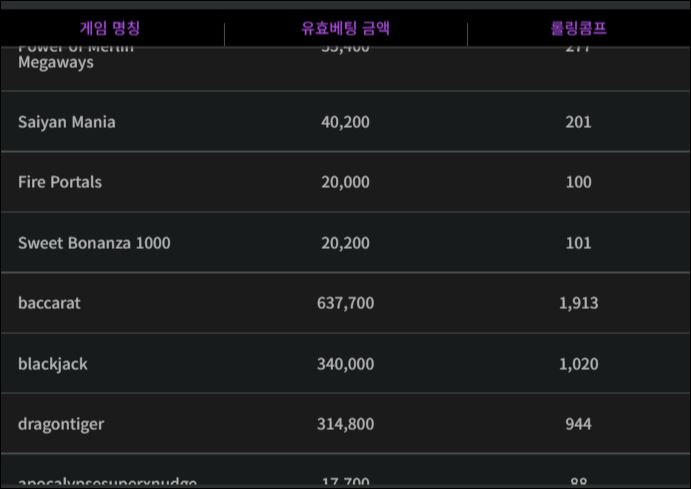Click the 340,000 blackjack betting amount
691x489 pixels.
pyautogui.click(x=346, y=364)
